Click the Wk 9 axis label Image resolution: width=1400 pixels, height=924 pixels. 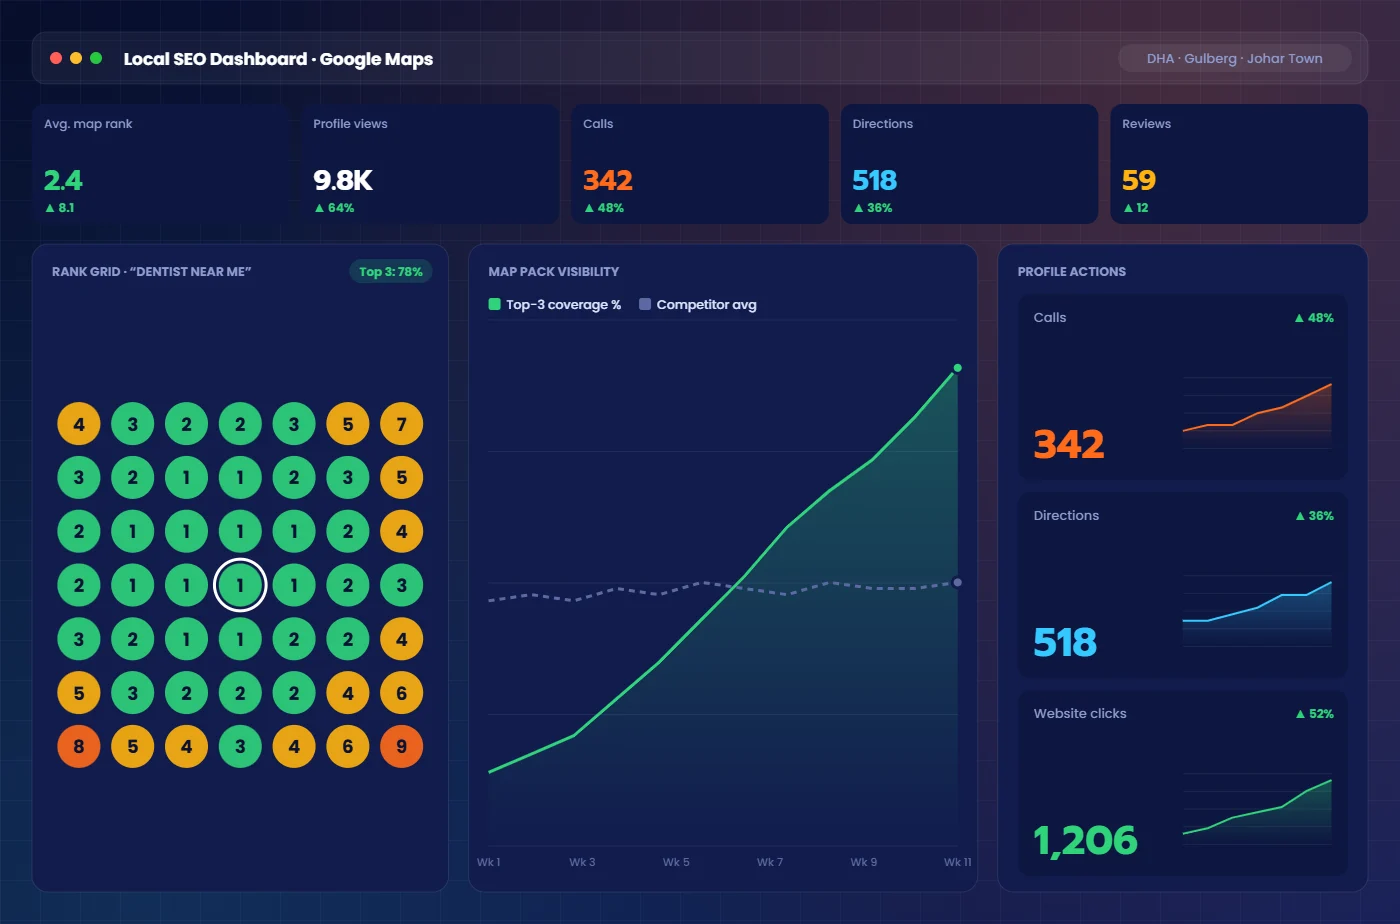(864, 862)
